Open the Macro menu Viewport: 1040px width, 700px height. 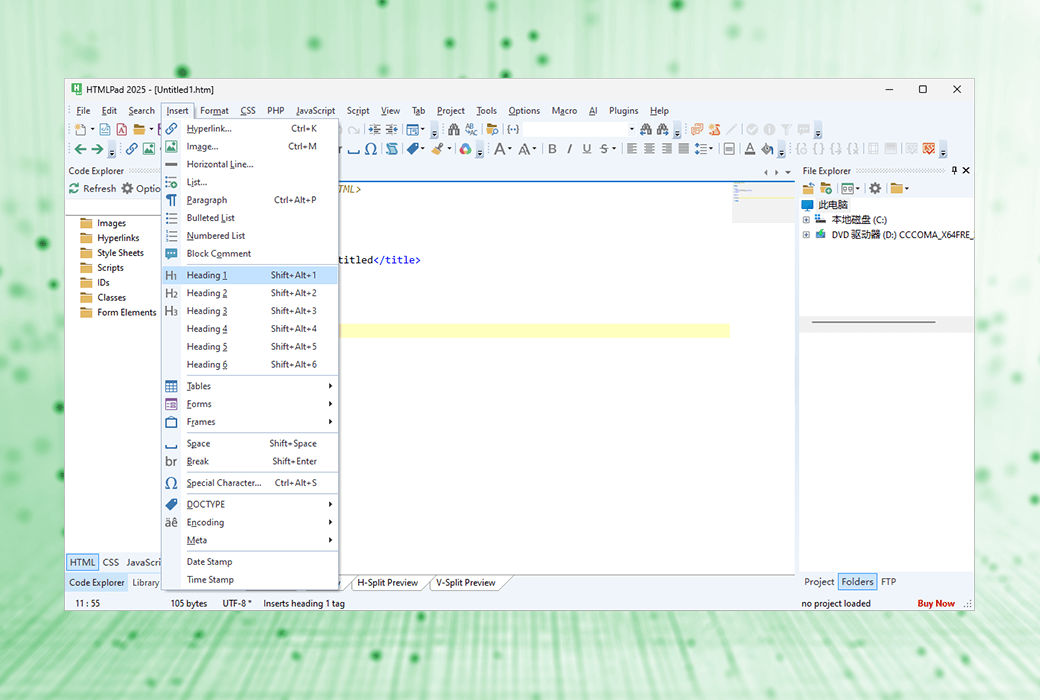(x=564, y=111)
